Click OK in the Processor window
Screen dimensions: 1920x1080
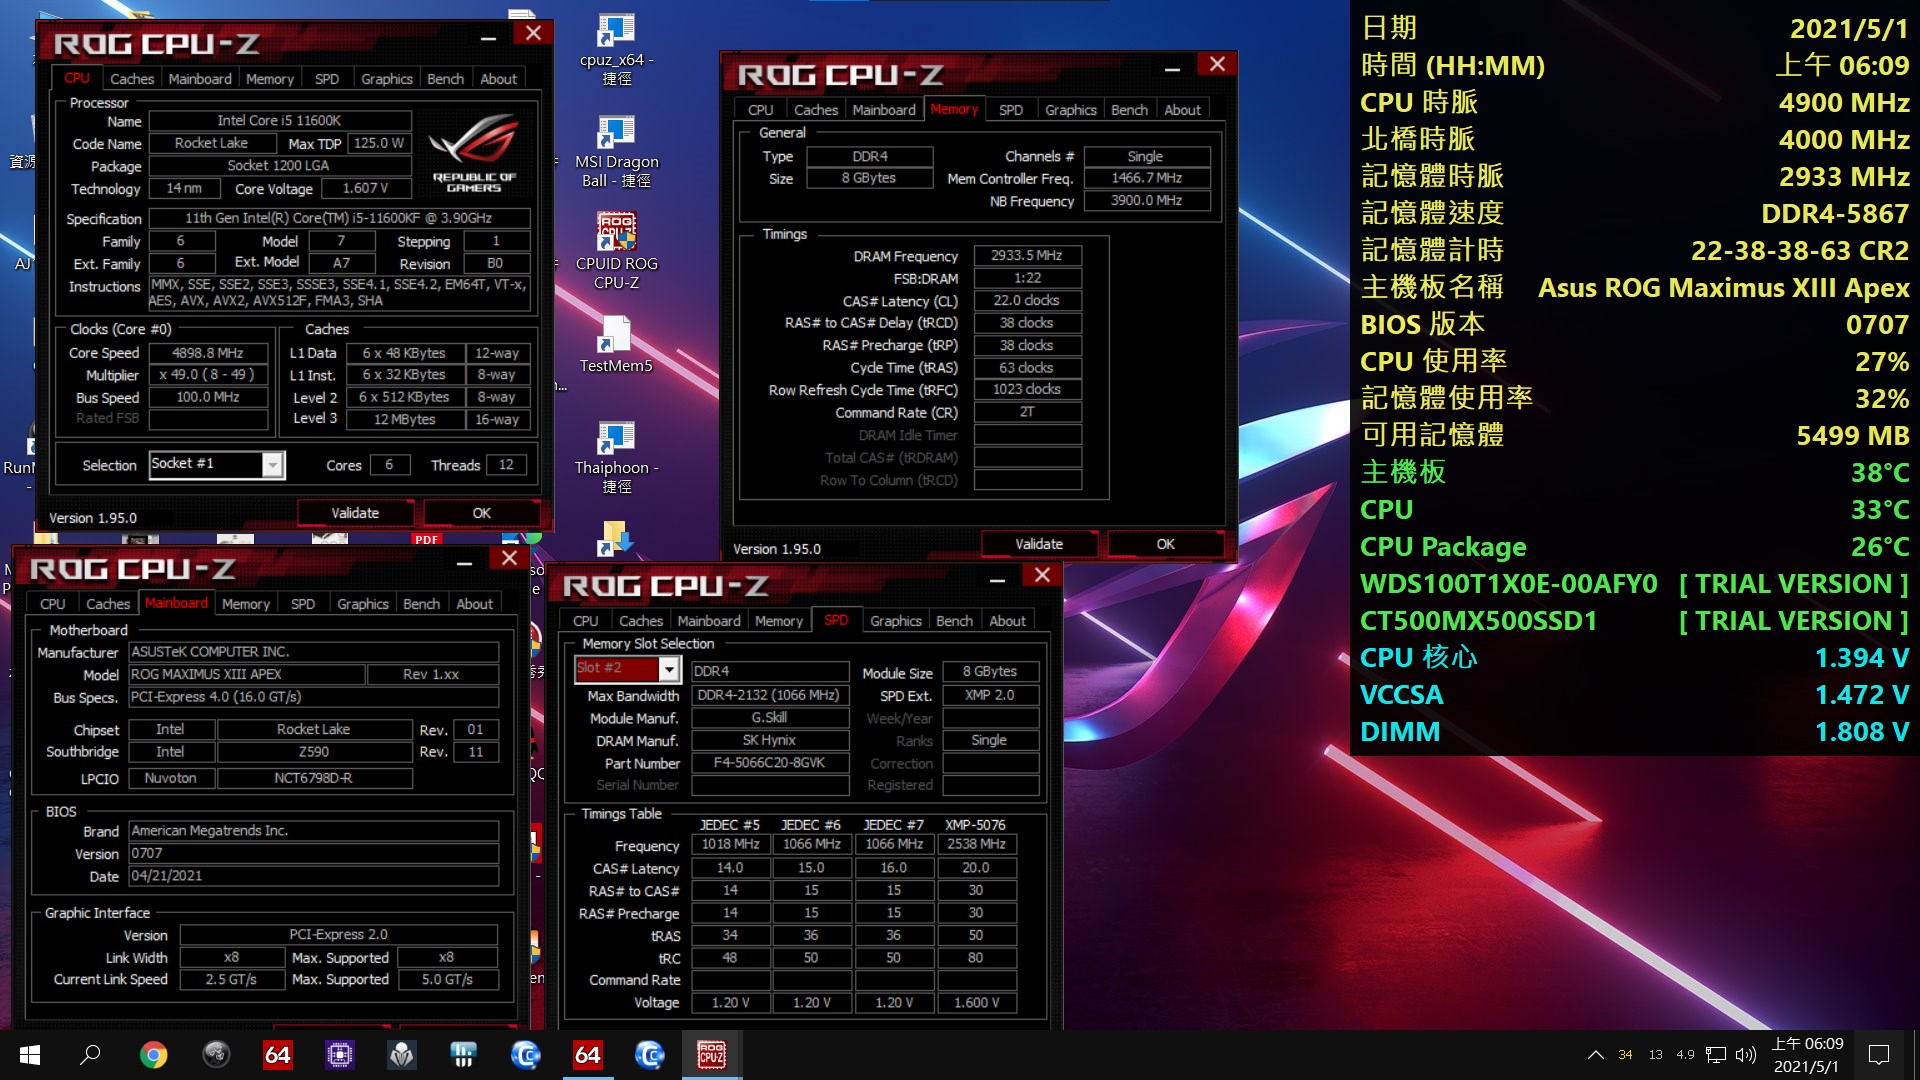pyautogui.click(x=482, y=513)
